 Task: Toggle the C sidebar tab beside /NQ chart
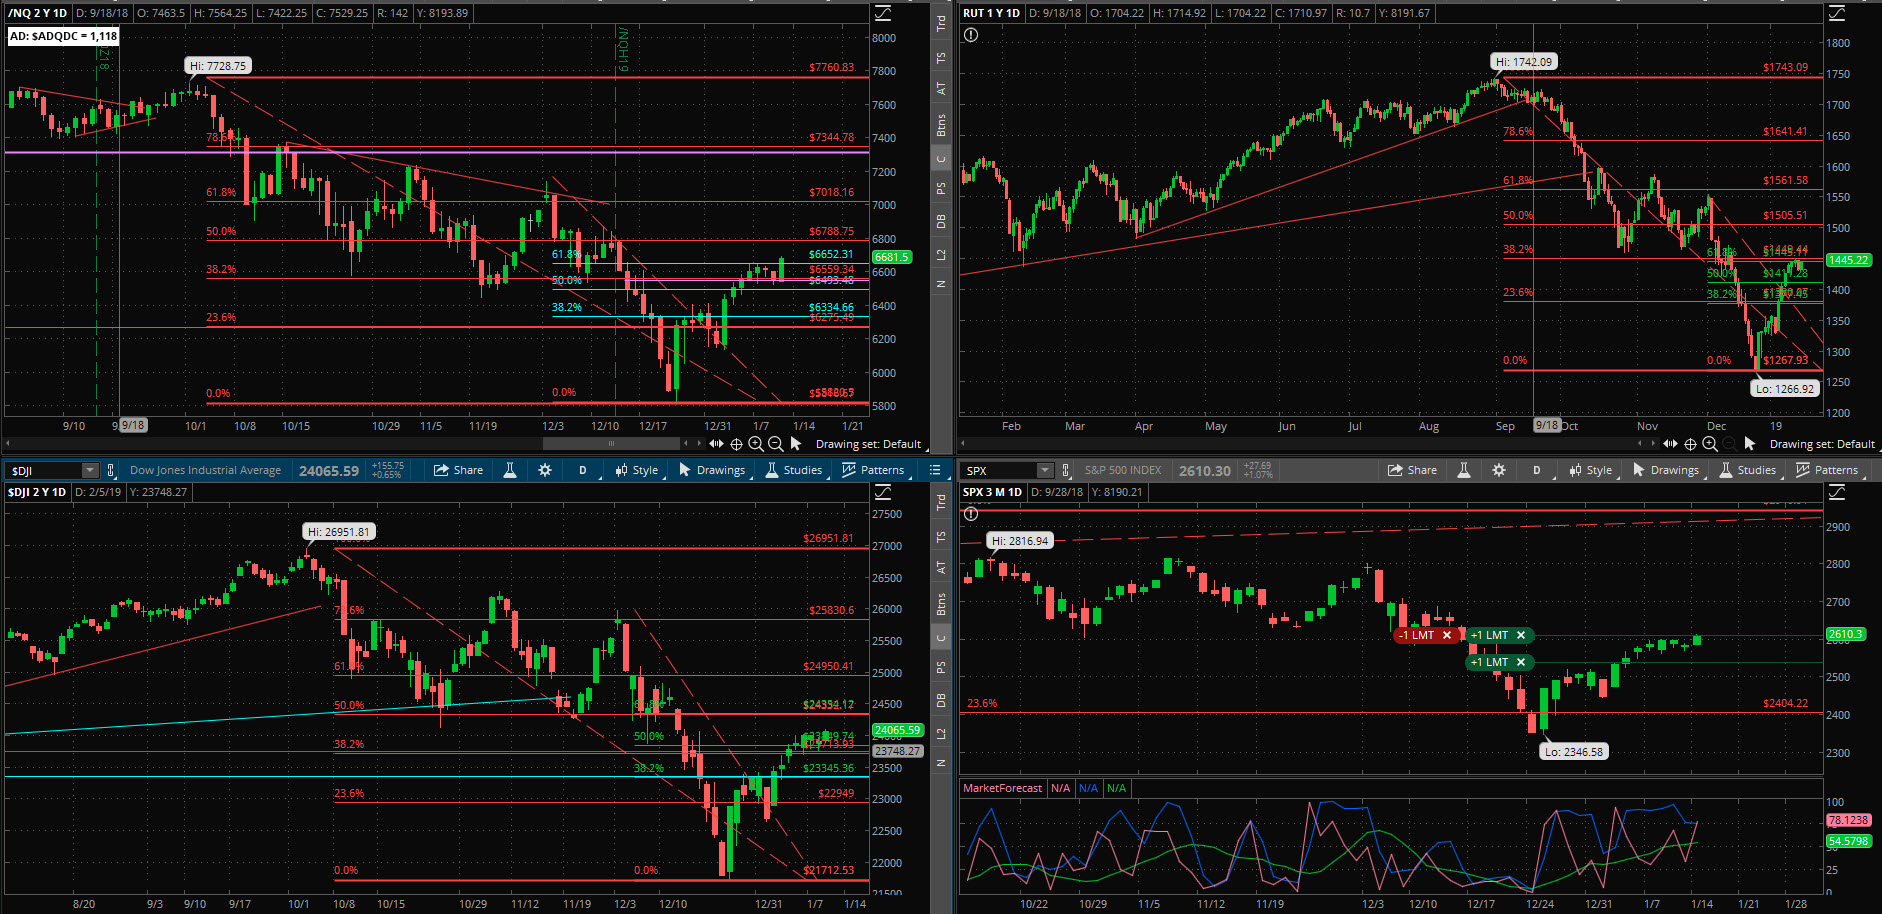tap(941, 159)
